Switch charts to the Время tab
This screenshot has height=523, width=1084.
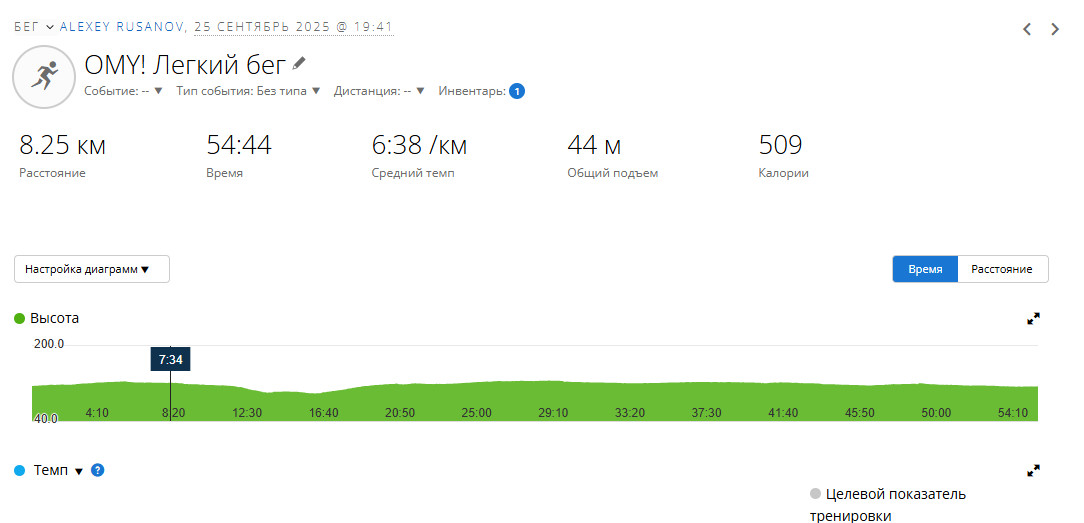click(x=925, y=269)
